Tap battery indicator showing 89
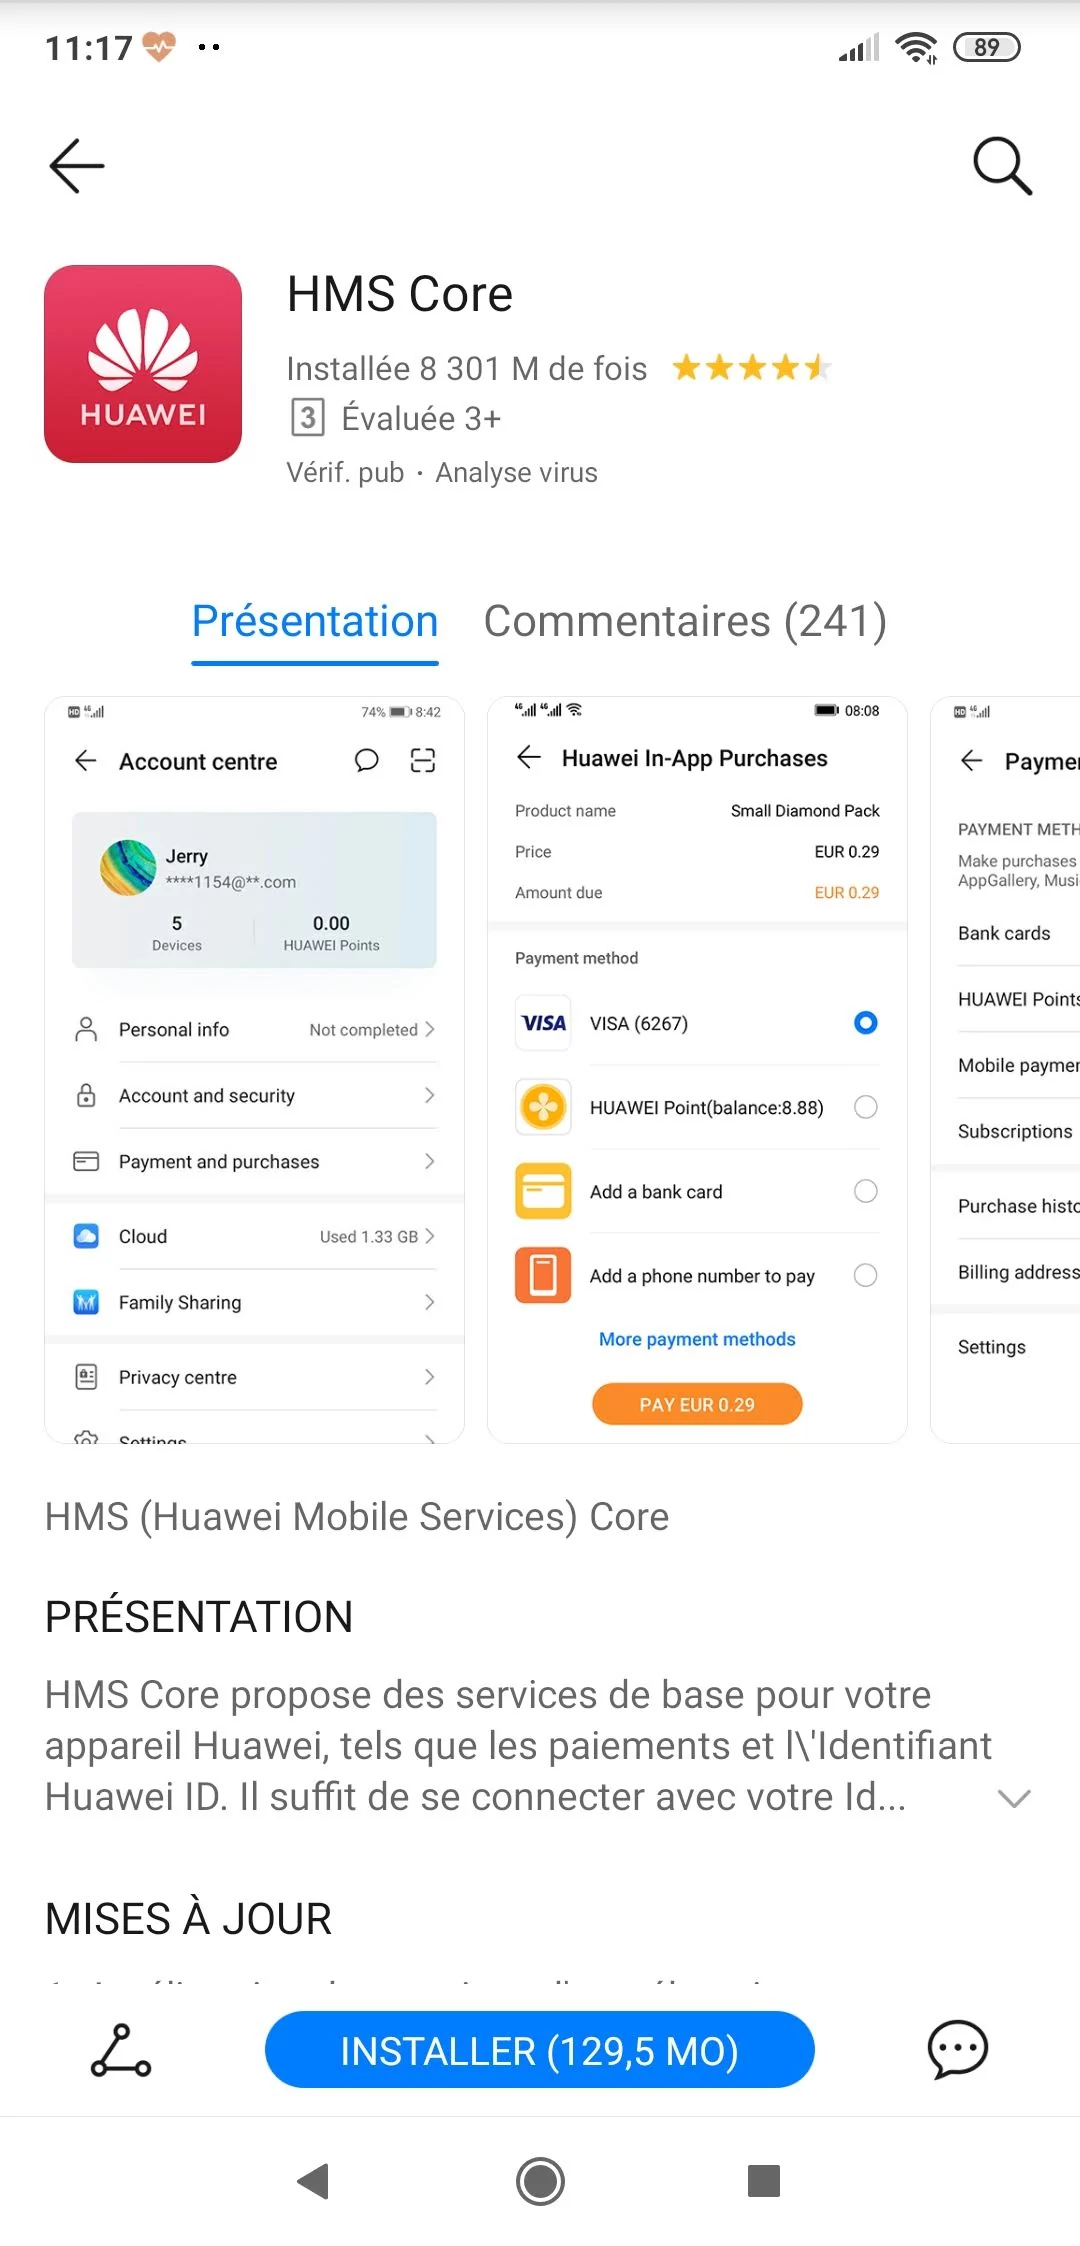 click(987, 47)
